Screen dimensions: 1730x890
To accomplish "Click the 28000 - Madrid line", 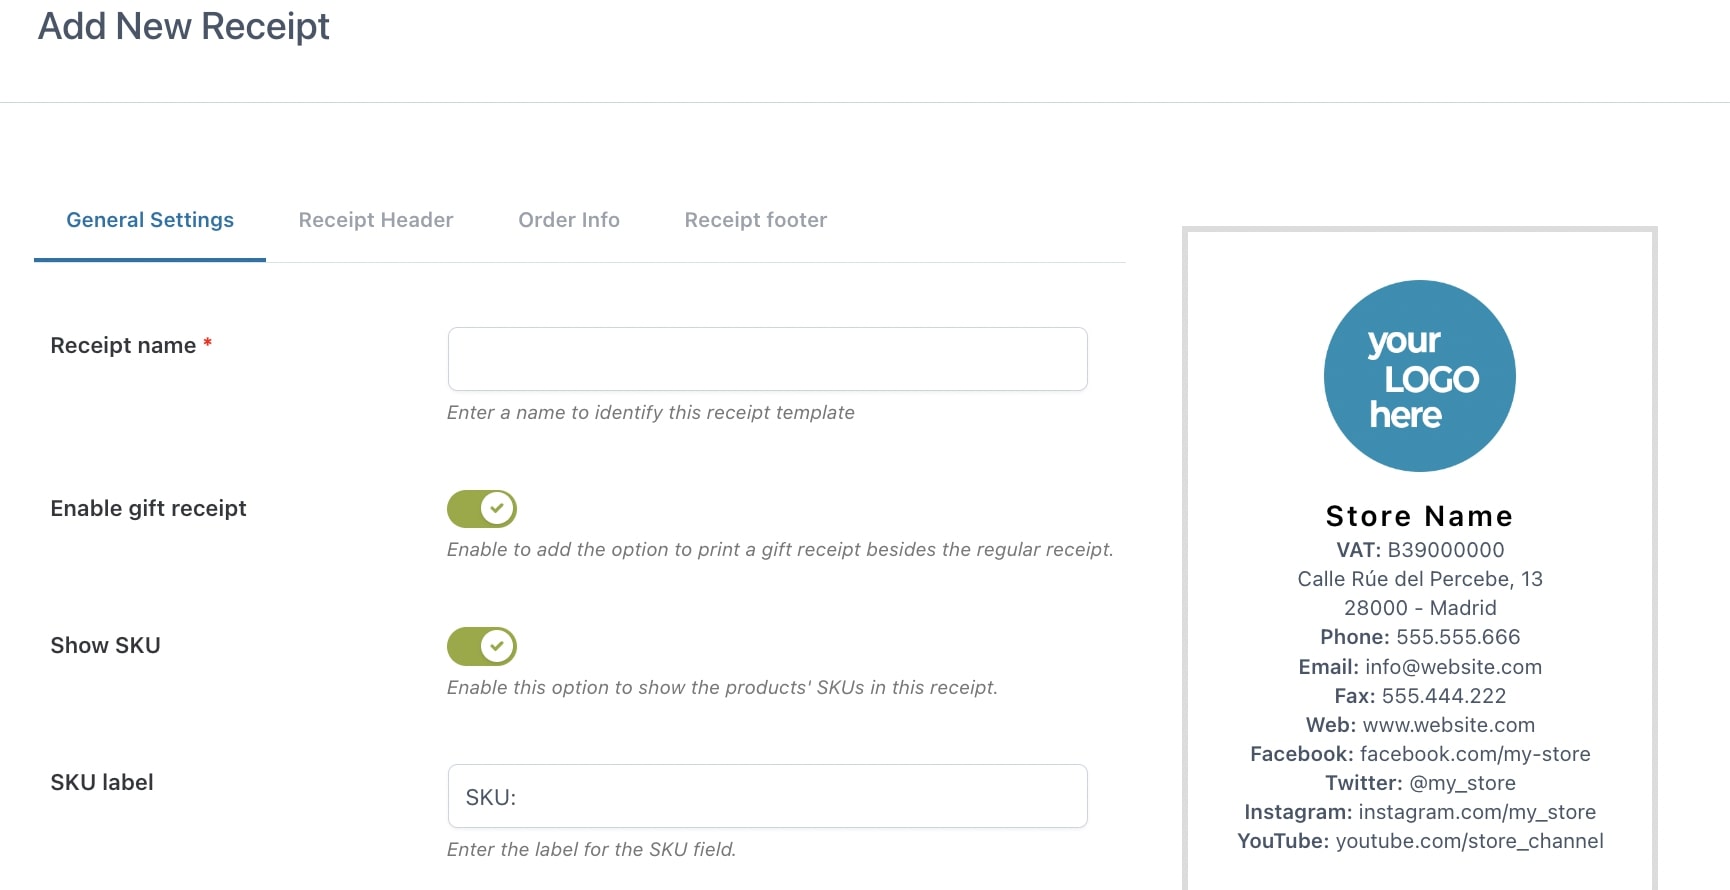I will [x=1420, y=608].
